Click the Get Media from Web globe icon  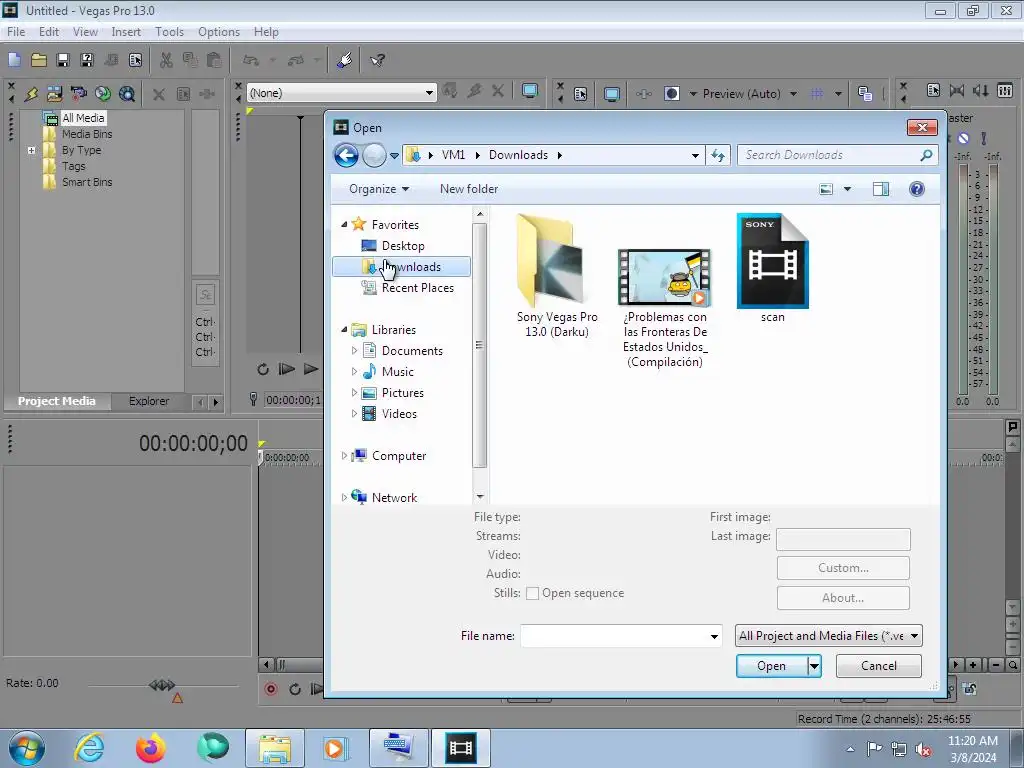coord(103,94)
